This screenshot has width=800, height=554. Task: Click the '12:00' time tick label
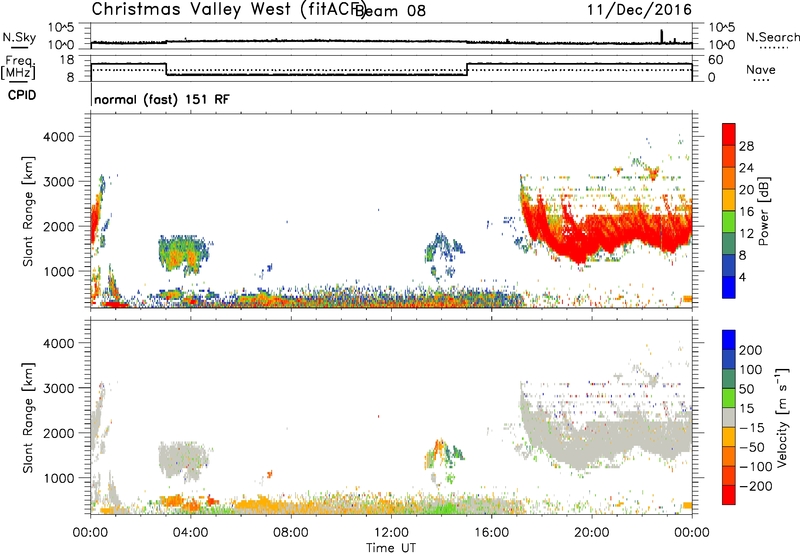coord(391,533)
